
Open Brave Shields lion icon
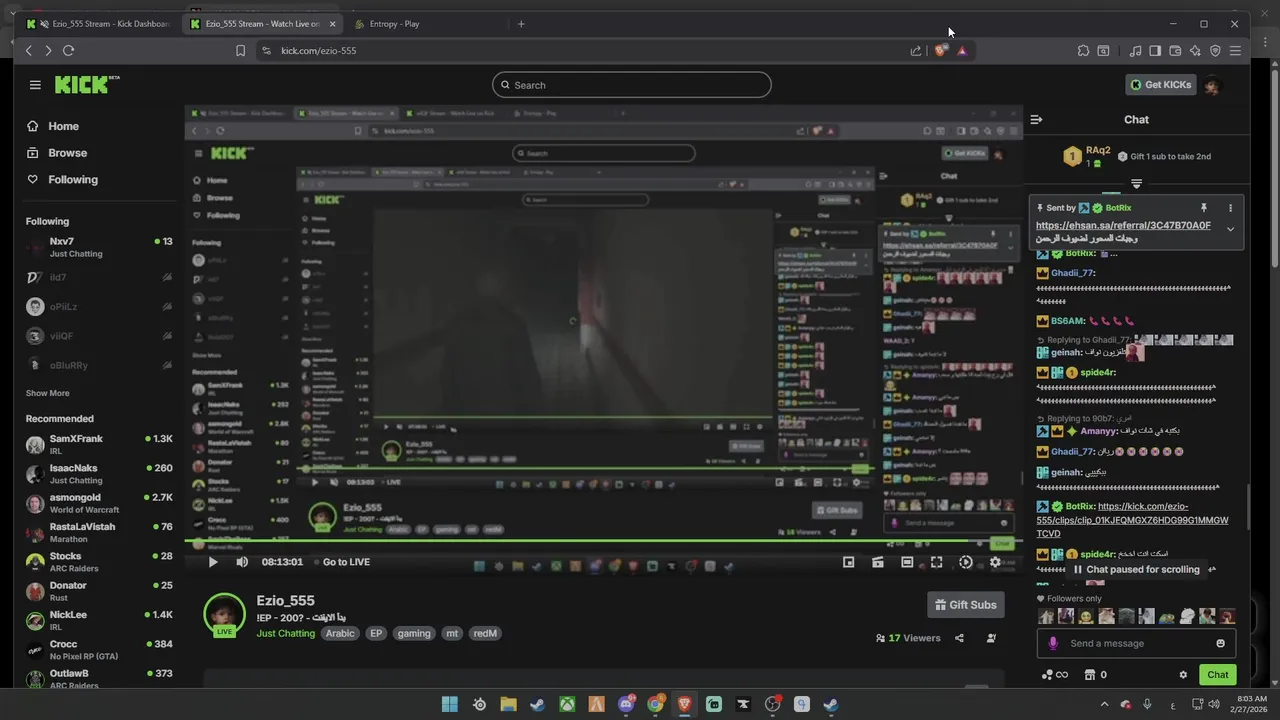tap(940, 50)
